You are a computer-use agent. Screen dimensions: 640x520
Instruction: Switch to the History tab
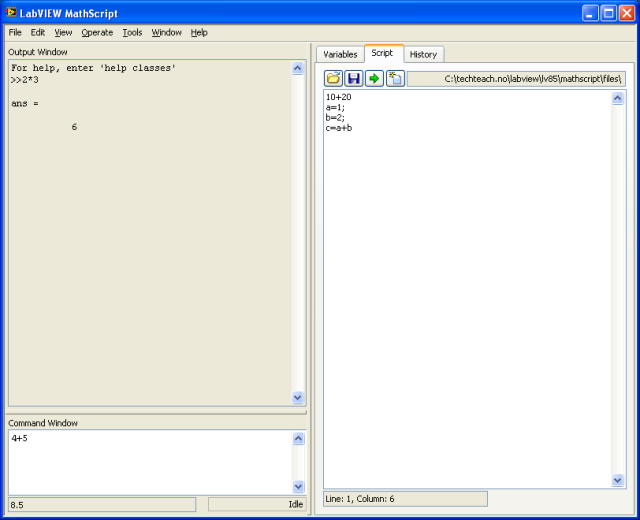423,54
